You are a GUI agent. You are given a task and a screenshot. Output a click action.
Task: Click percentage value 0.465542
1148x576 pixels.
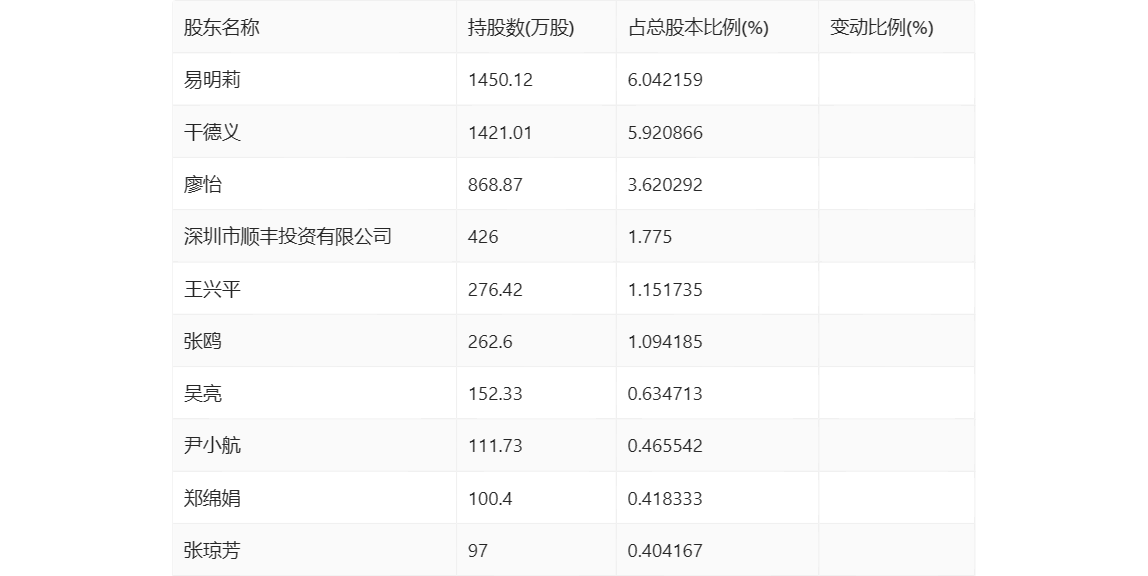click(665, 446)
